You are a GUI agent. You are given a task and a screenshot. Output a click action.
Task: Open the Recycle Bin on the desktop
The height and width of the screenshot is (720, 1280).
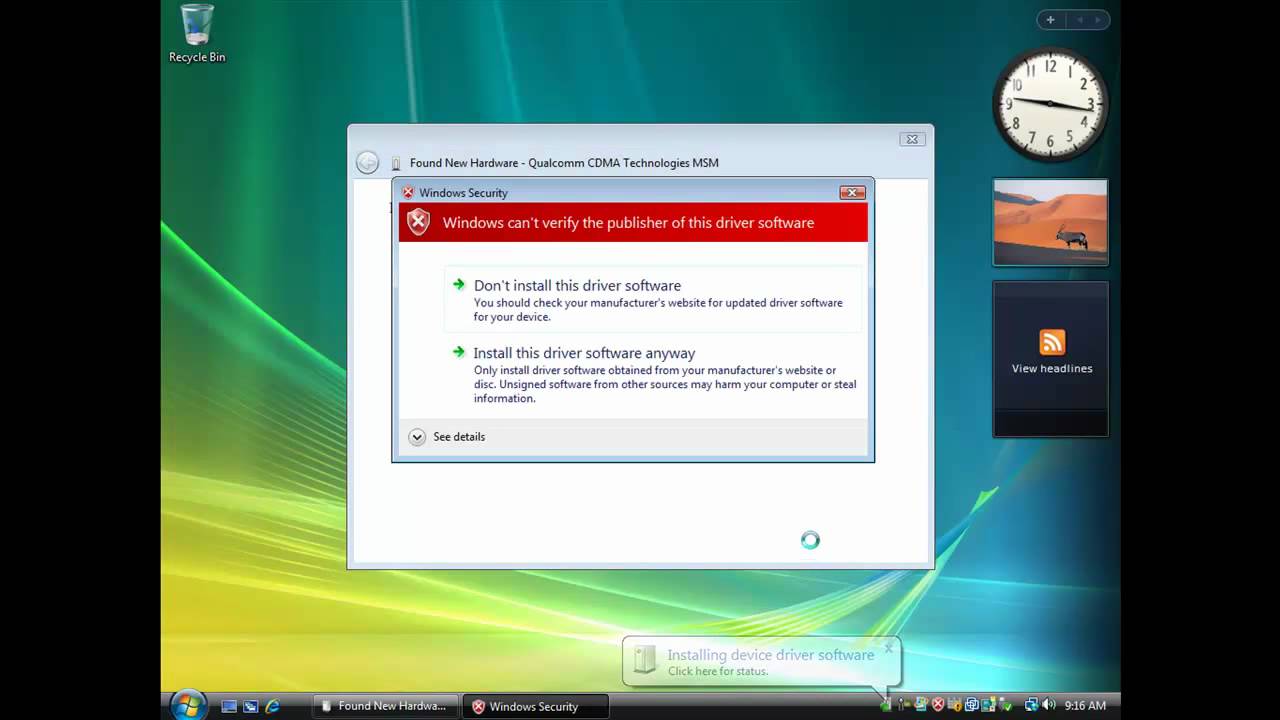pyautogui.click(x=197, y=33)
